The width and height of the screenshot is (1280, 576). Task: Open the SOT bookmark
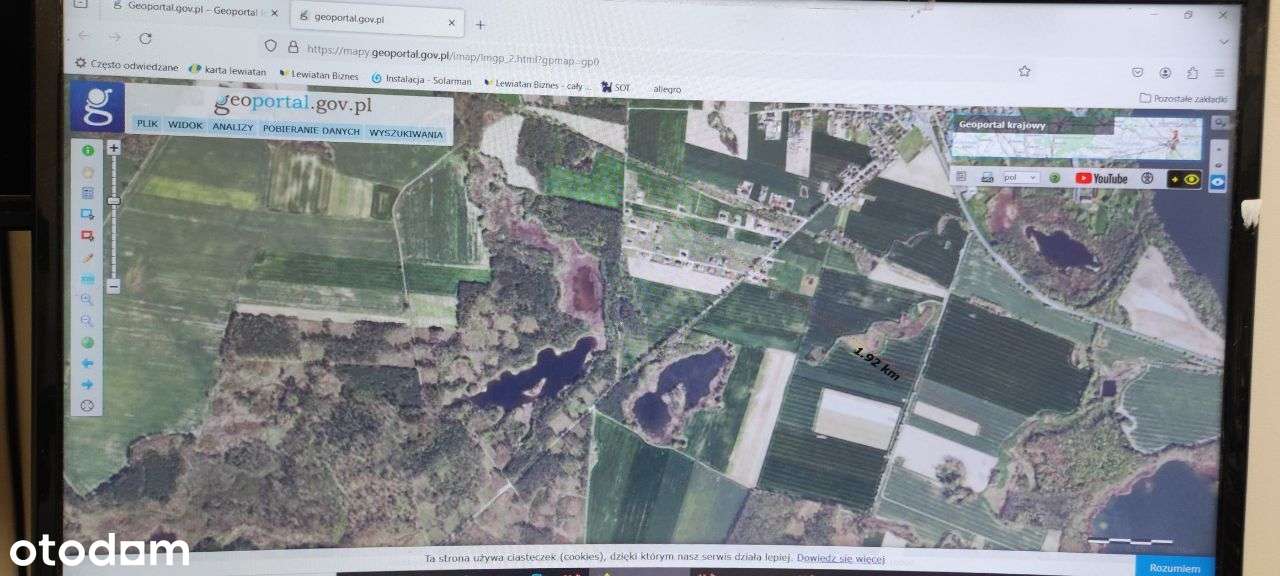tap(616, 87)
